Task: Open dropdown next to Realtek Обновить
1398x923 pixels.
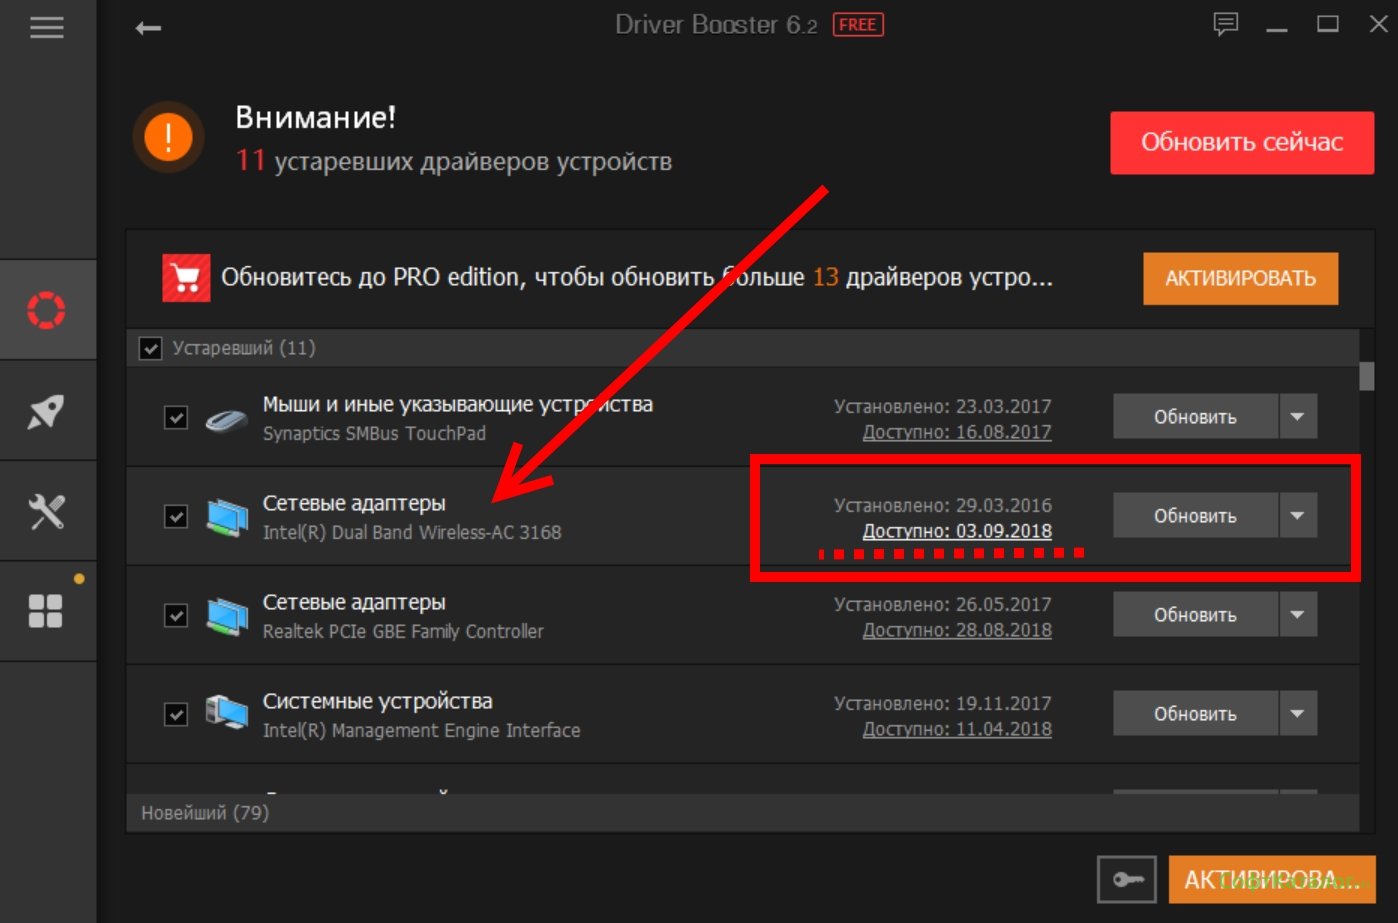Action: pos(1298,615)
